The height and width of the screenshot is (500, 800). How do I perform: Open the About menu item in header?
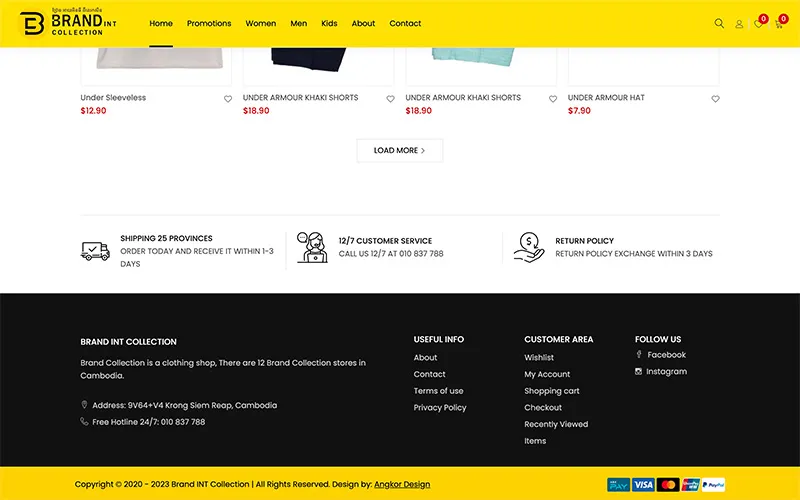363,23
